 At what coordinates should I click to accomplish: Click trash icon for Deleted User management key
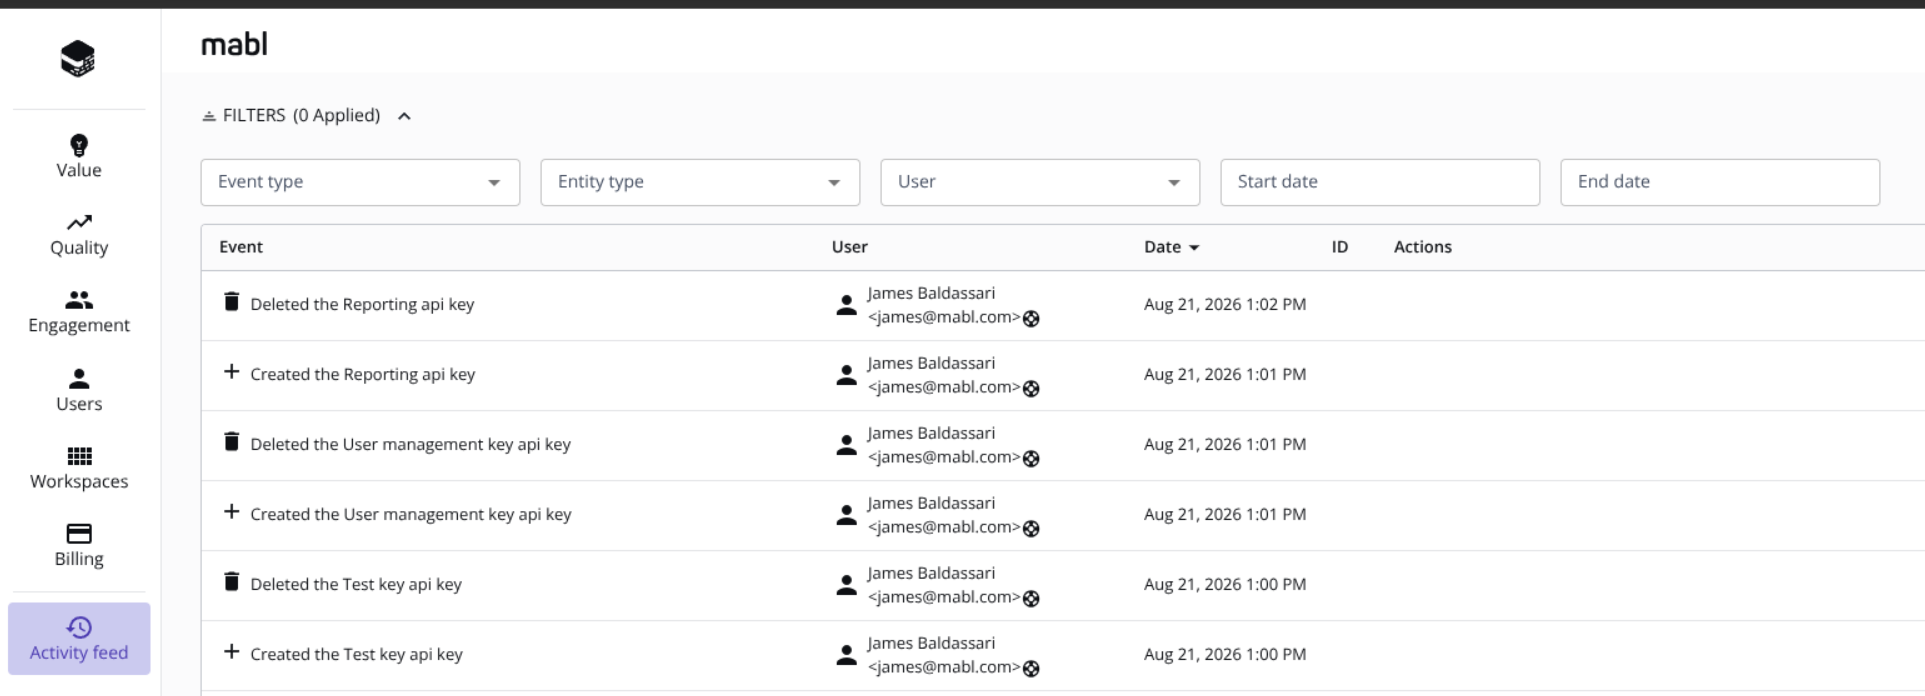point(231,441)
